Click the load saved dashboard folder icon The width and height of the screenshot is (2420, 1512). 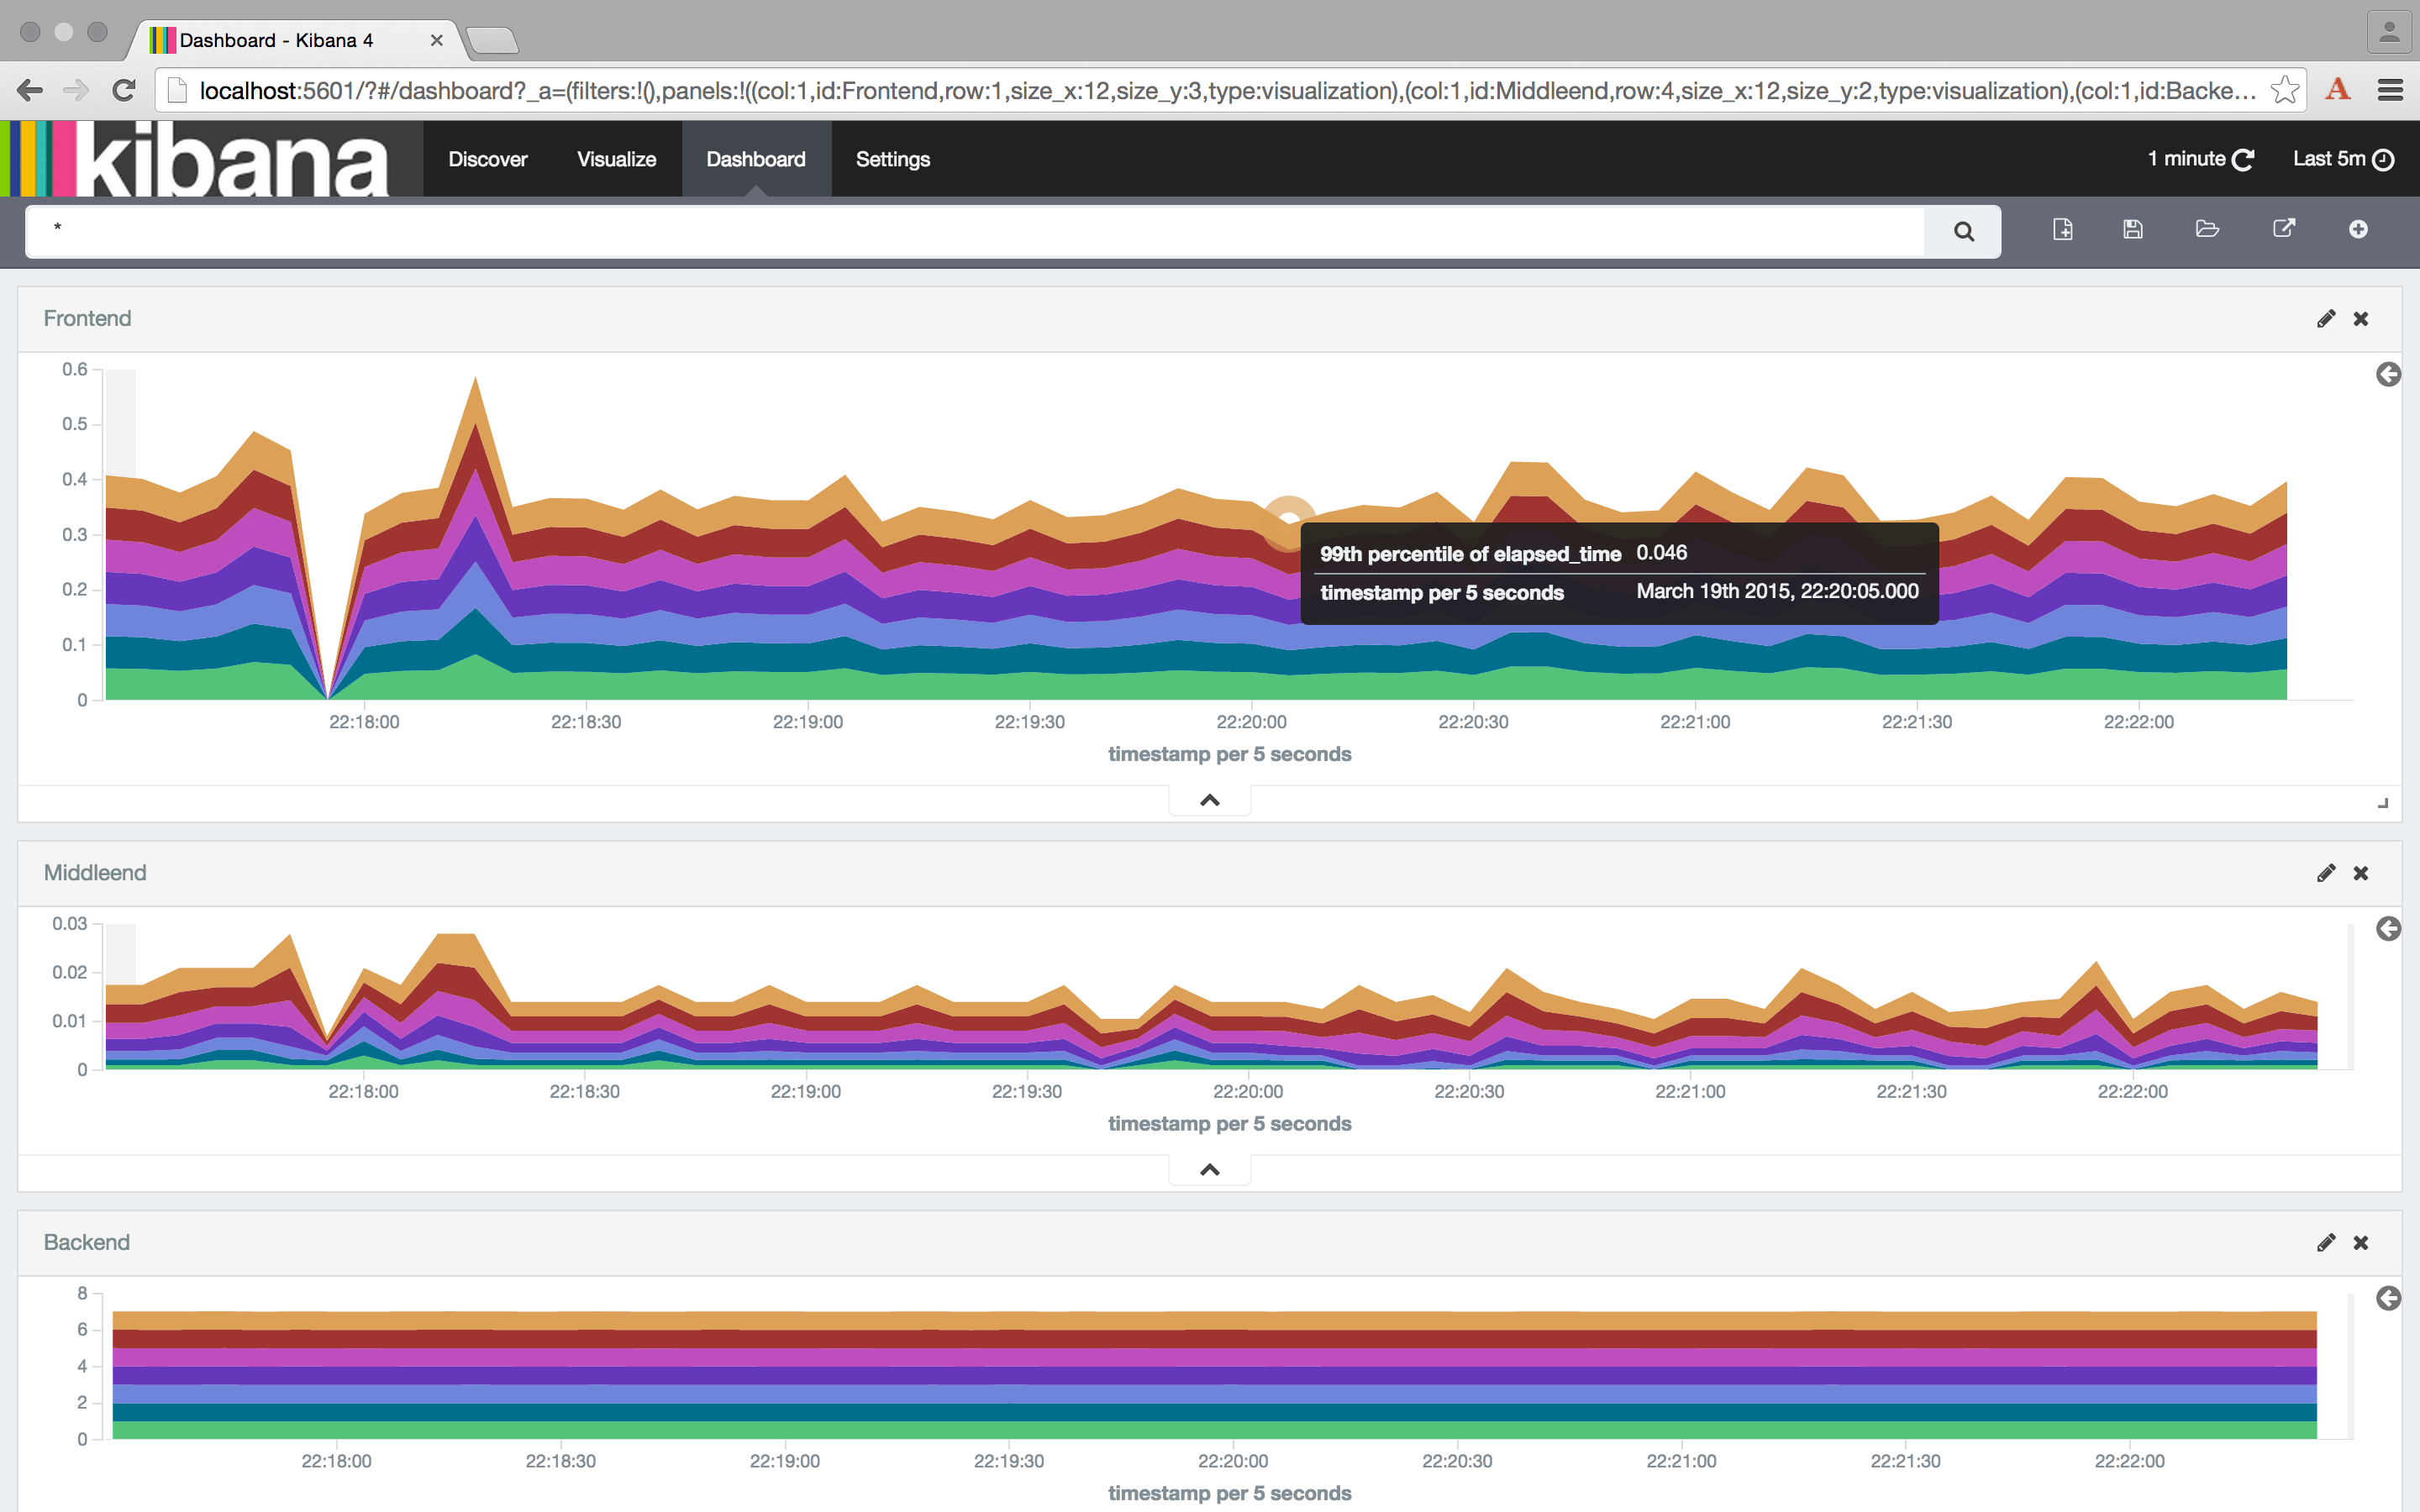pos(2207,229)
